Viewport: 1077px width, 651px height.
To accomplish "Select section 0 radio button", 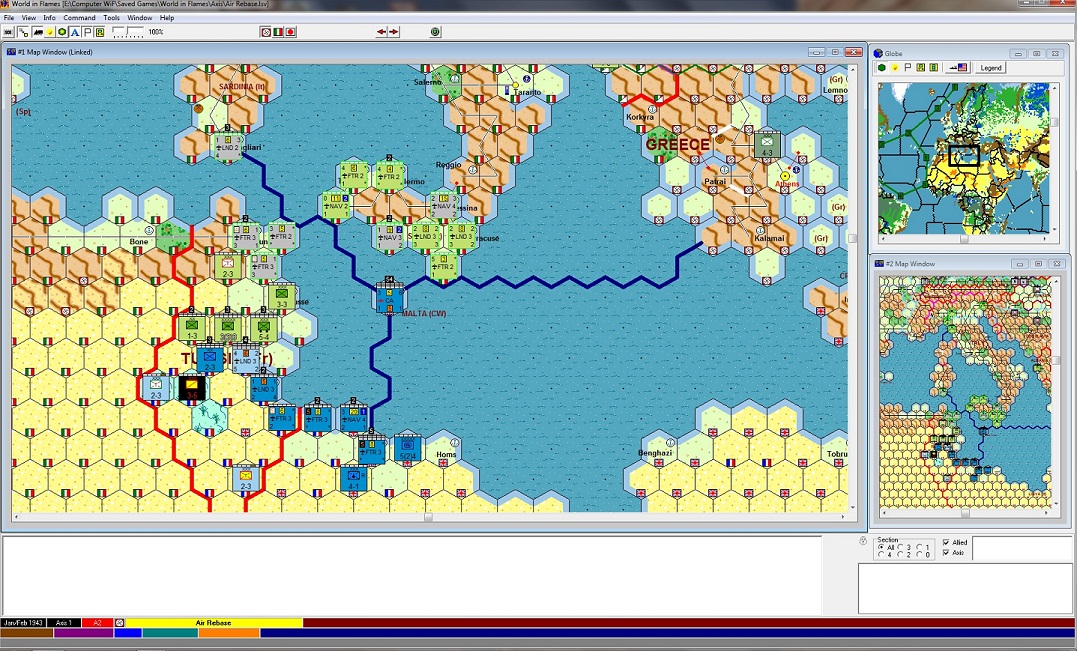I will 920,555.
